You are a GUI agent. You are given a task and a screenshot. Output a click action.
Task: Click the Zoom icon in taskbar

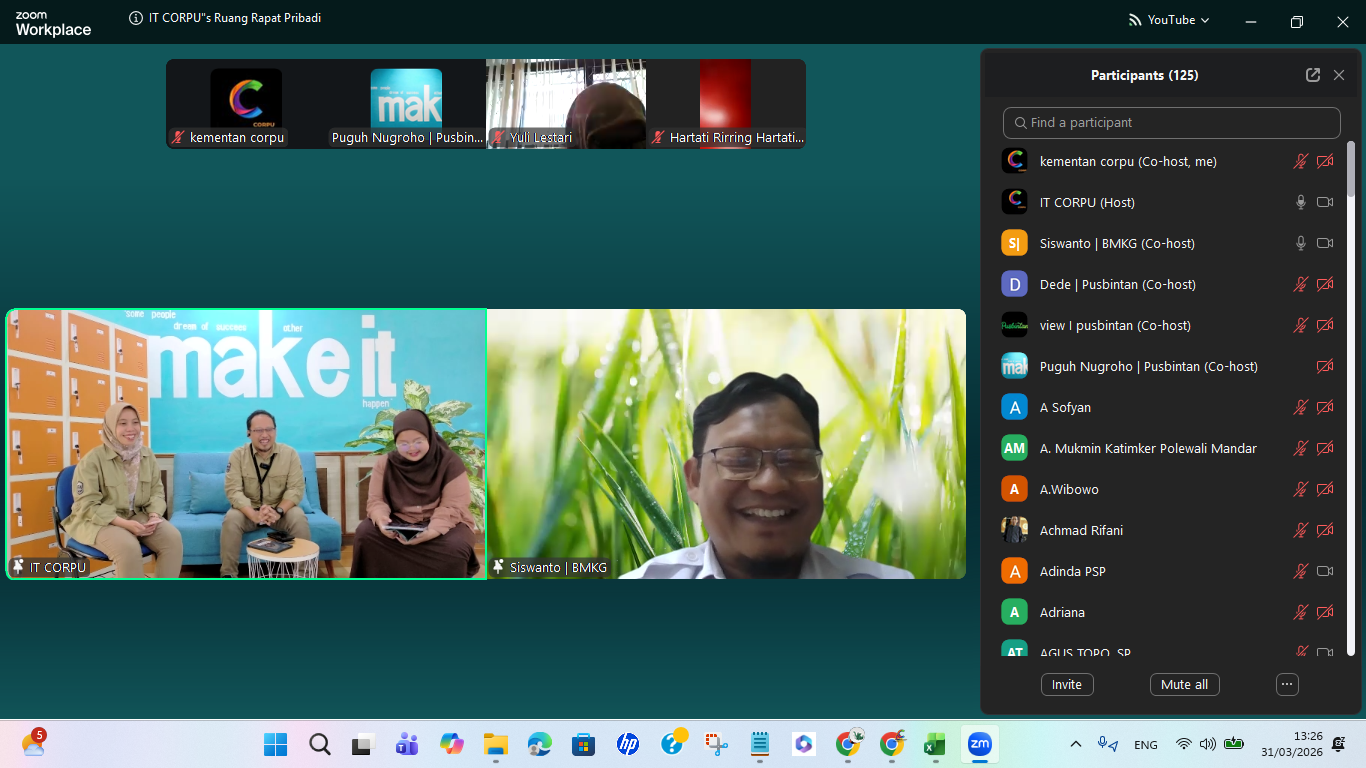coord(979,744)
